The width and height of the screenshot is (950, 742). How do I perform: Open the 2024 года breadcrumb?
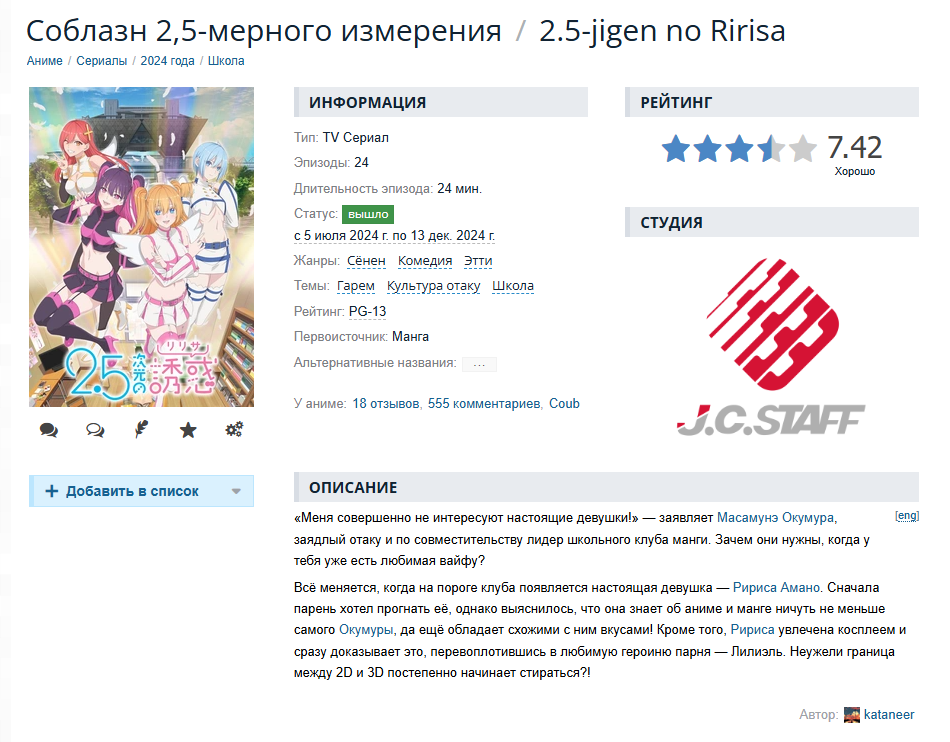[x=167, y=61]
